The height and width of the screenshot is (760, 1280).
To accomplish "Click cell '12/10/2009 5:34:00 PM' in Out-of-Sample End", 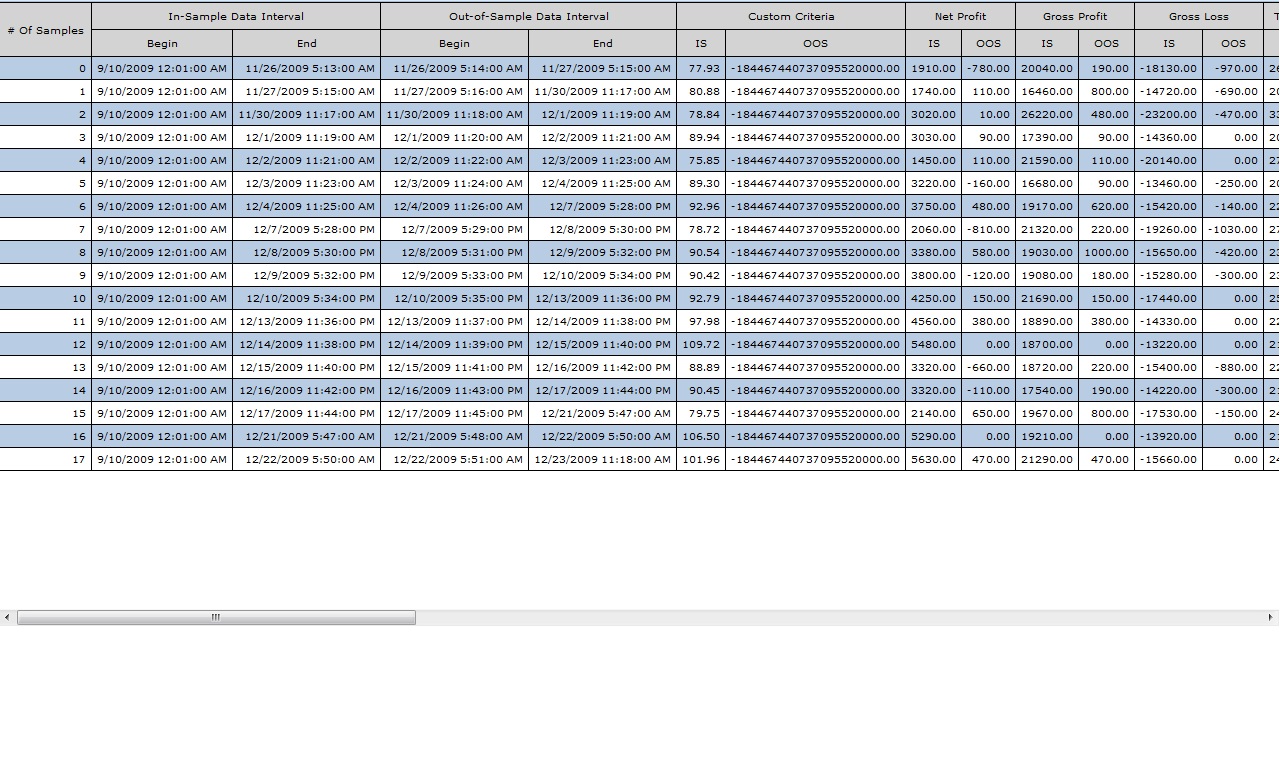I will [x=602, y=275].
